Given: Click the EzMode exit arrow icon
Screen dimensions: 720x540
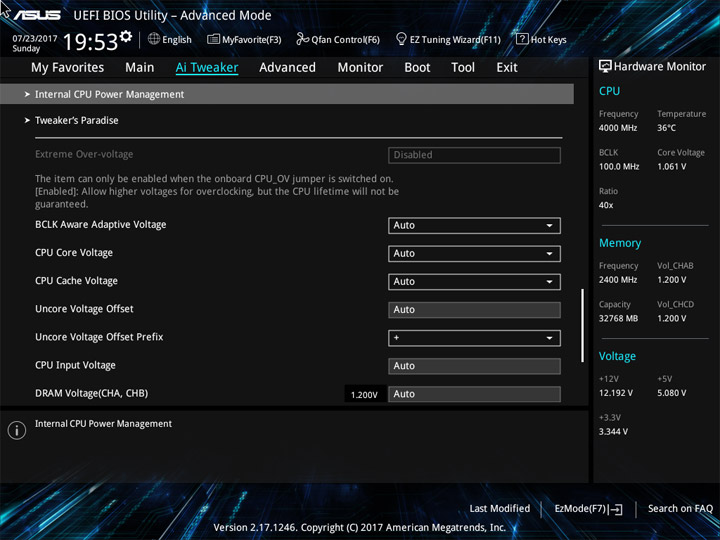Looking at the screenshot, I should tap(615, 509).
